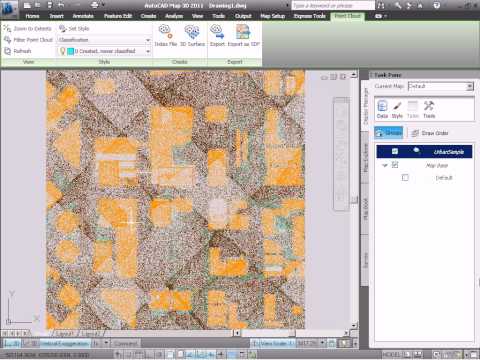480x360 pixels.
Task: Open the Insert ribbon tab
Action: [56, 16]
